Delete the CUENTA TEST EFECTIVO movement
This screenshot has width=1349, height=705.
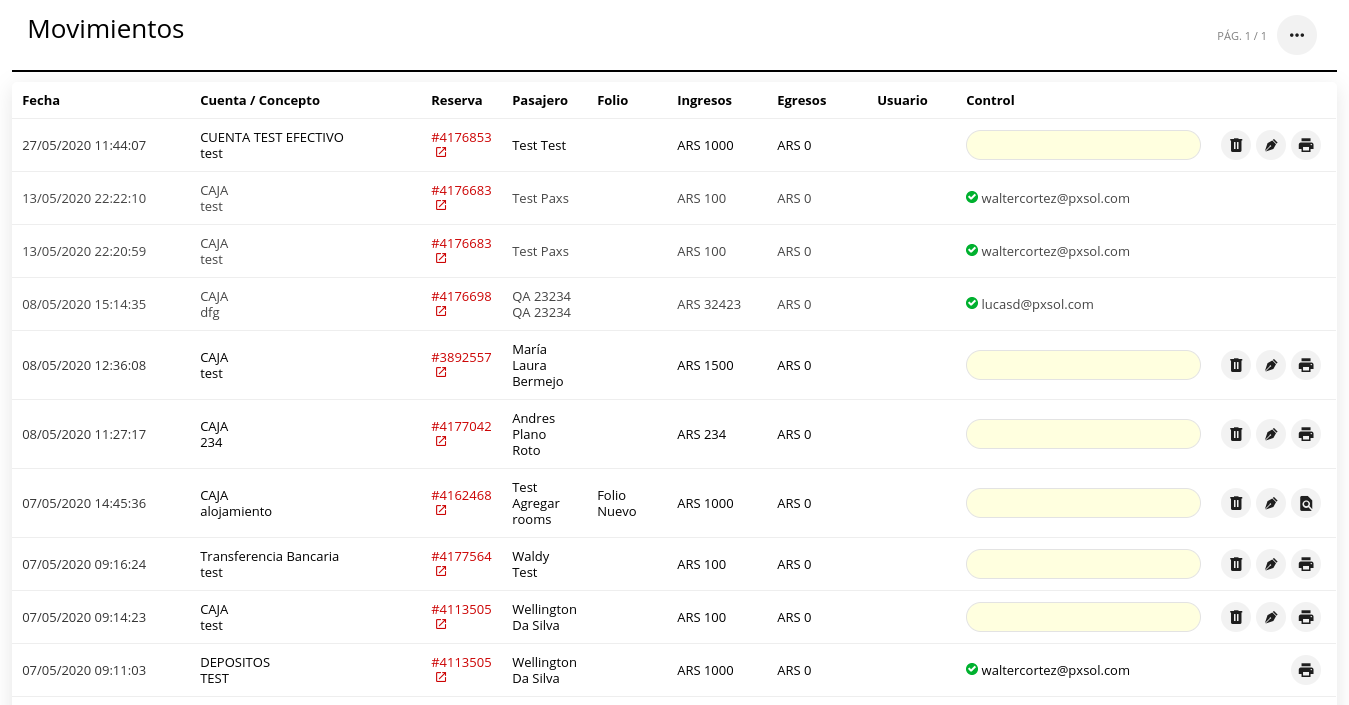(1236, 145)
